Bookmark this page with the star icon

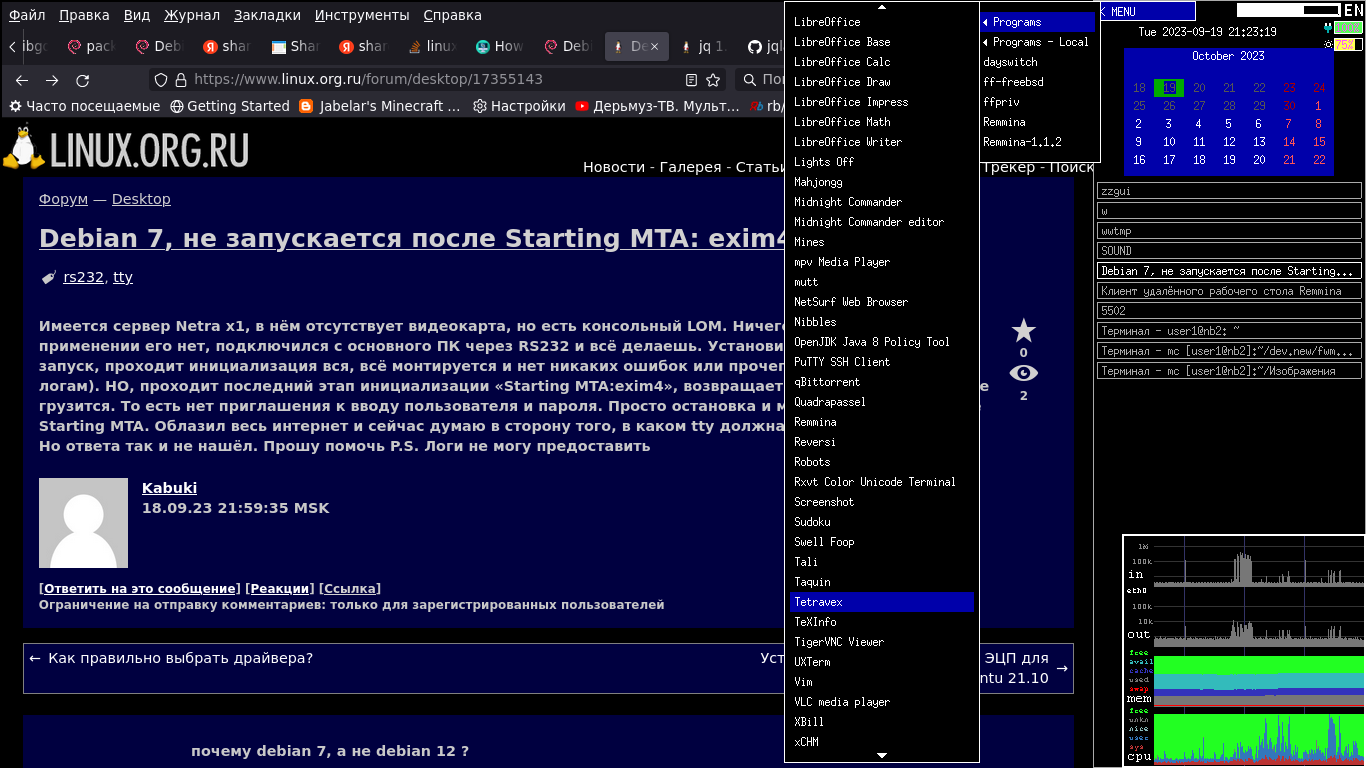pos(713,80)
